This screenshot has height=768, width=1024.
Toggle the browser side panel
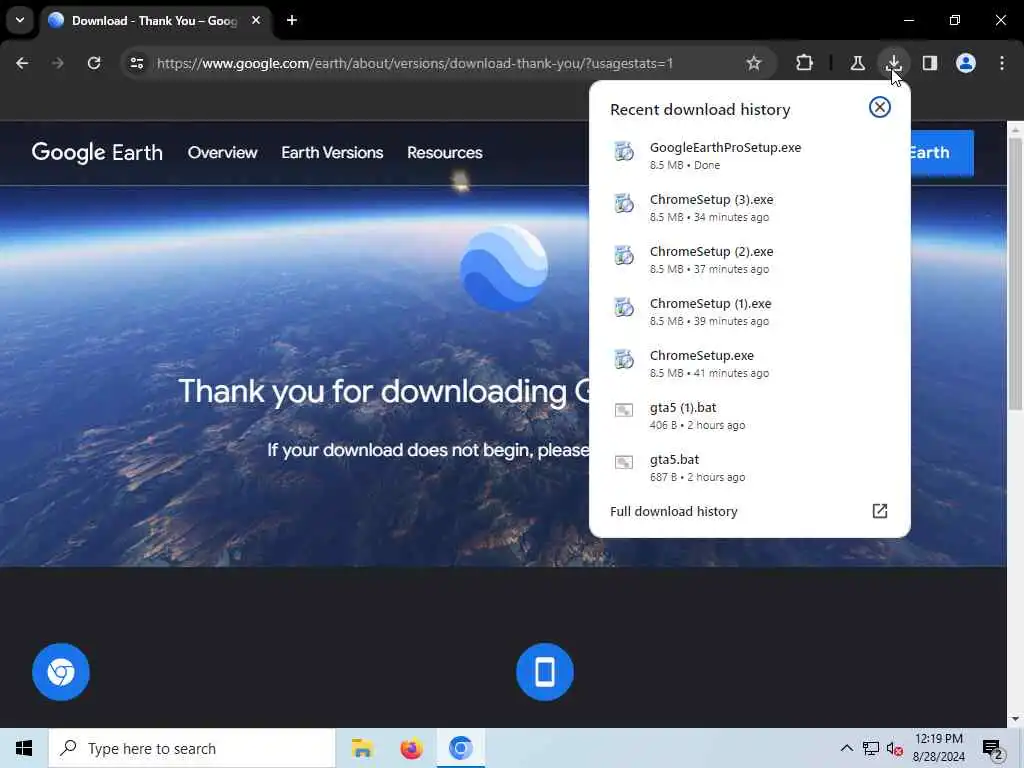tap(930, 63)
